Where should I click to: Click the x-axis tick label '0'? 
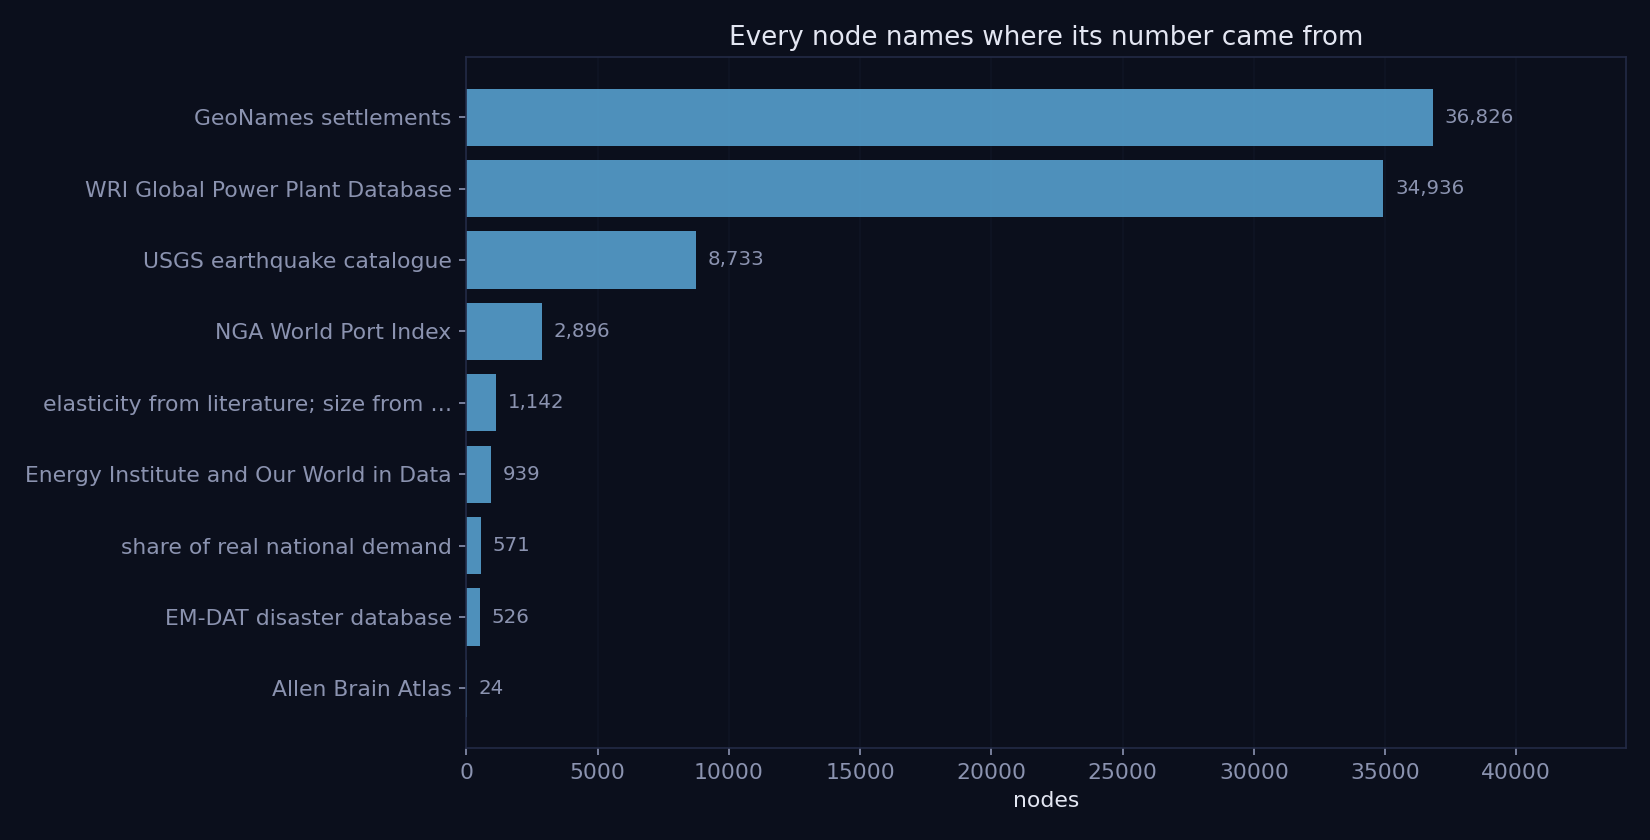tap(467, 772)
